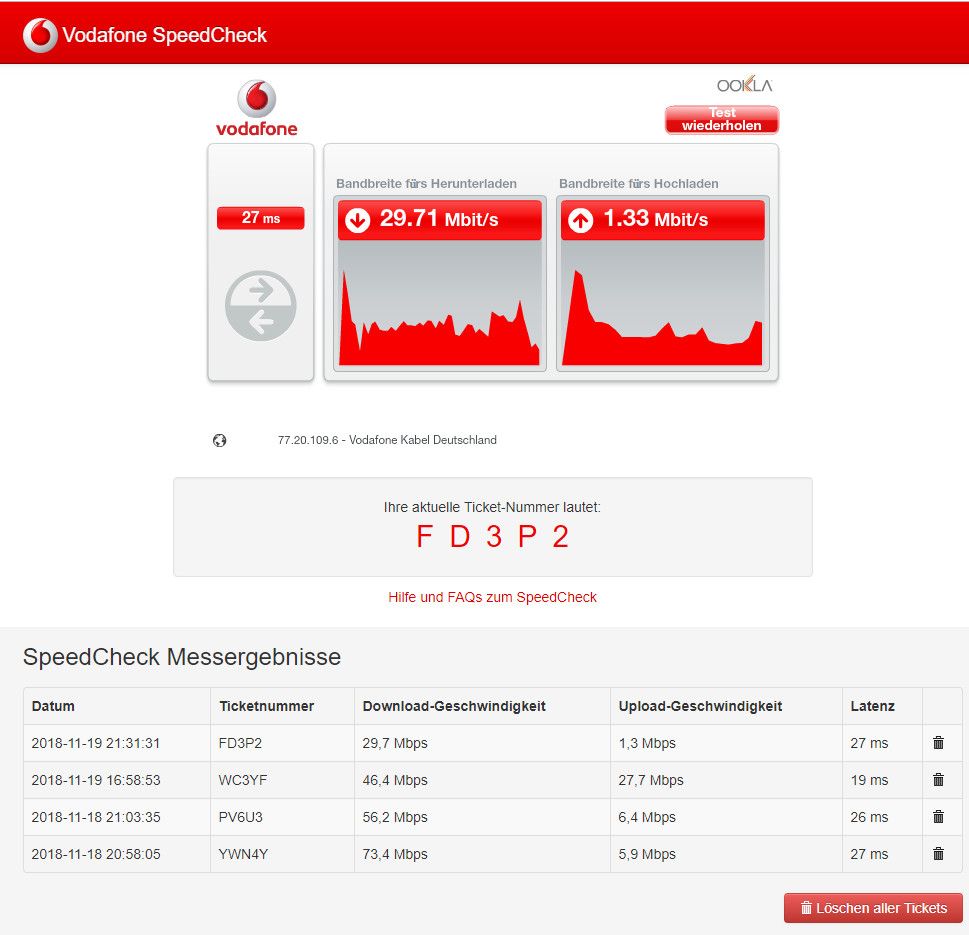
Task: Click the Vodafone logo in the red header
Action: tap(40, 35)
